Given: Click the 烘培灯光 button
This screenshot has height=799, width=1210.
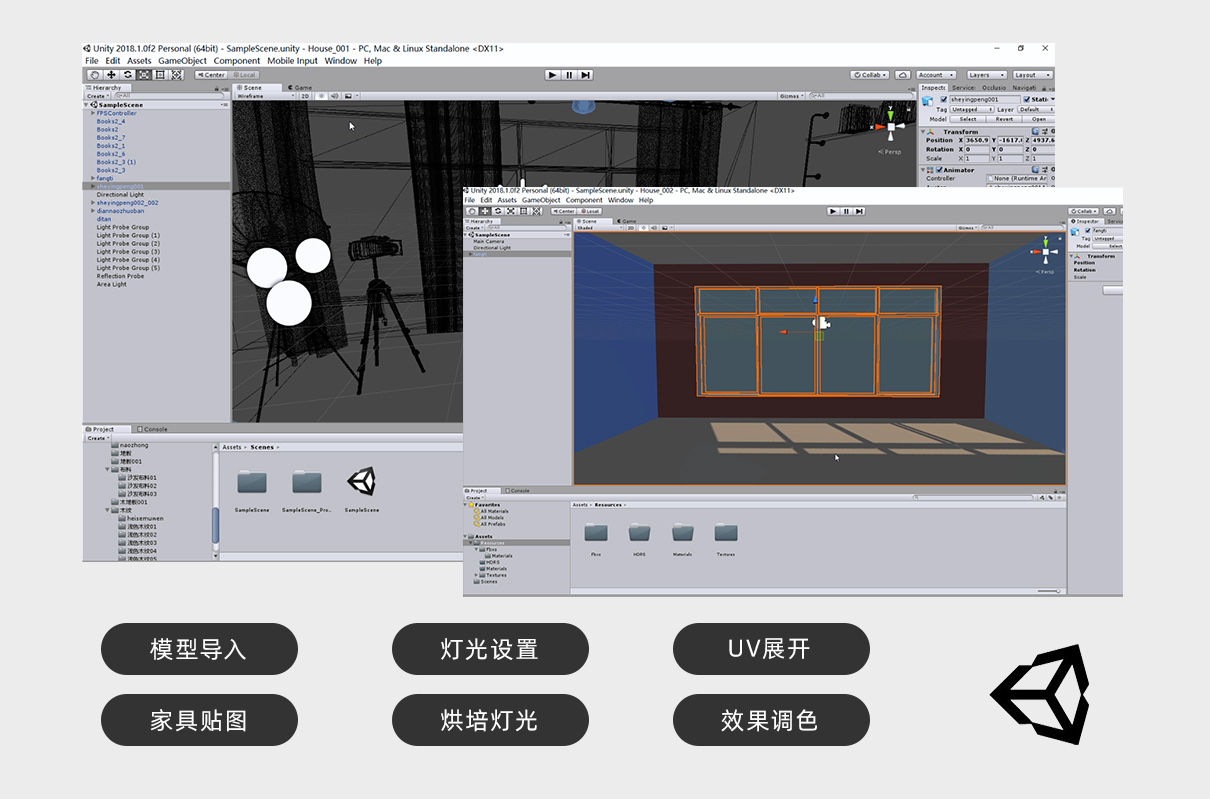Looking at the screenshot, I should click(x=490, y=720).
